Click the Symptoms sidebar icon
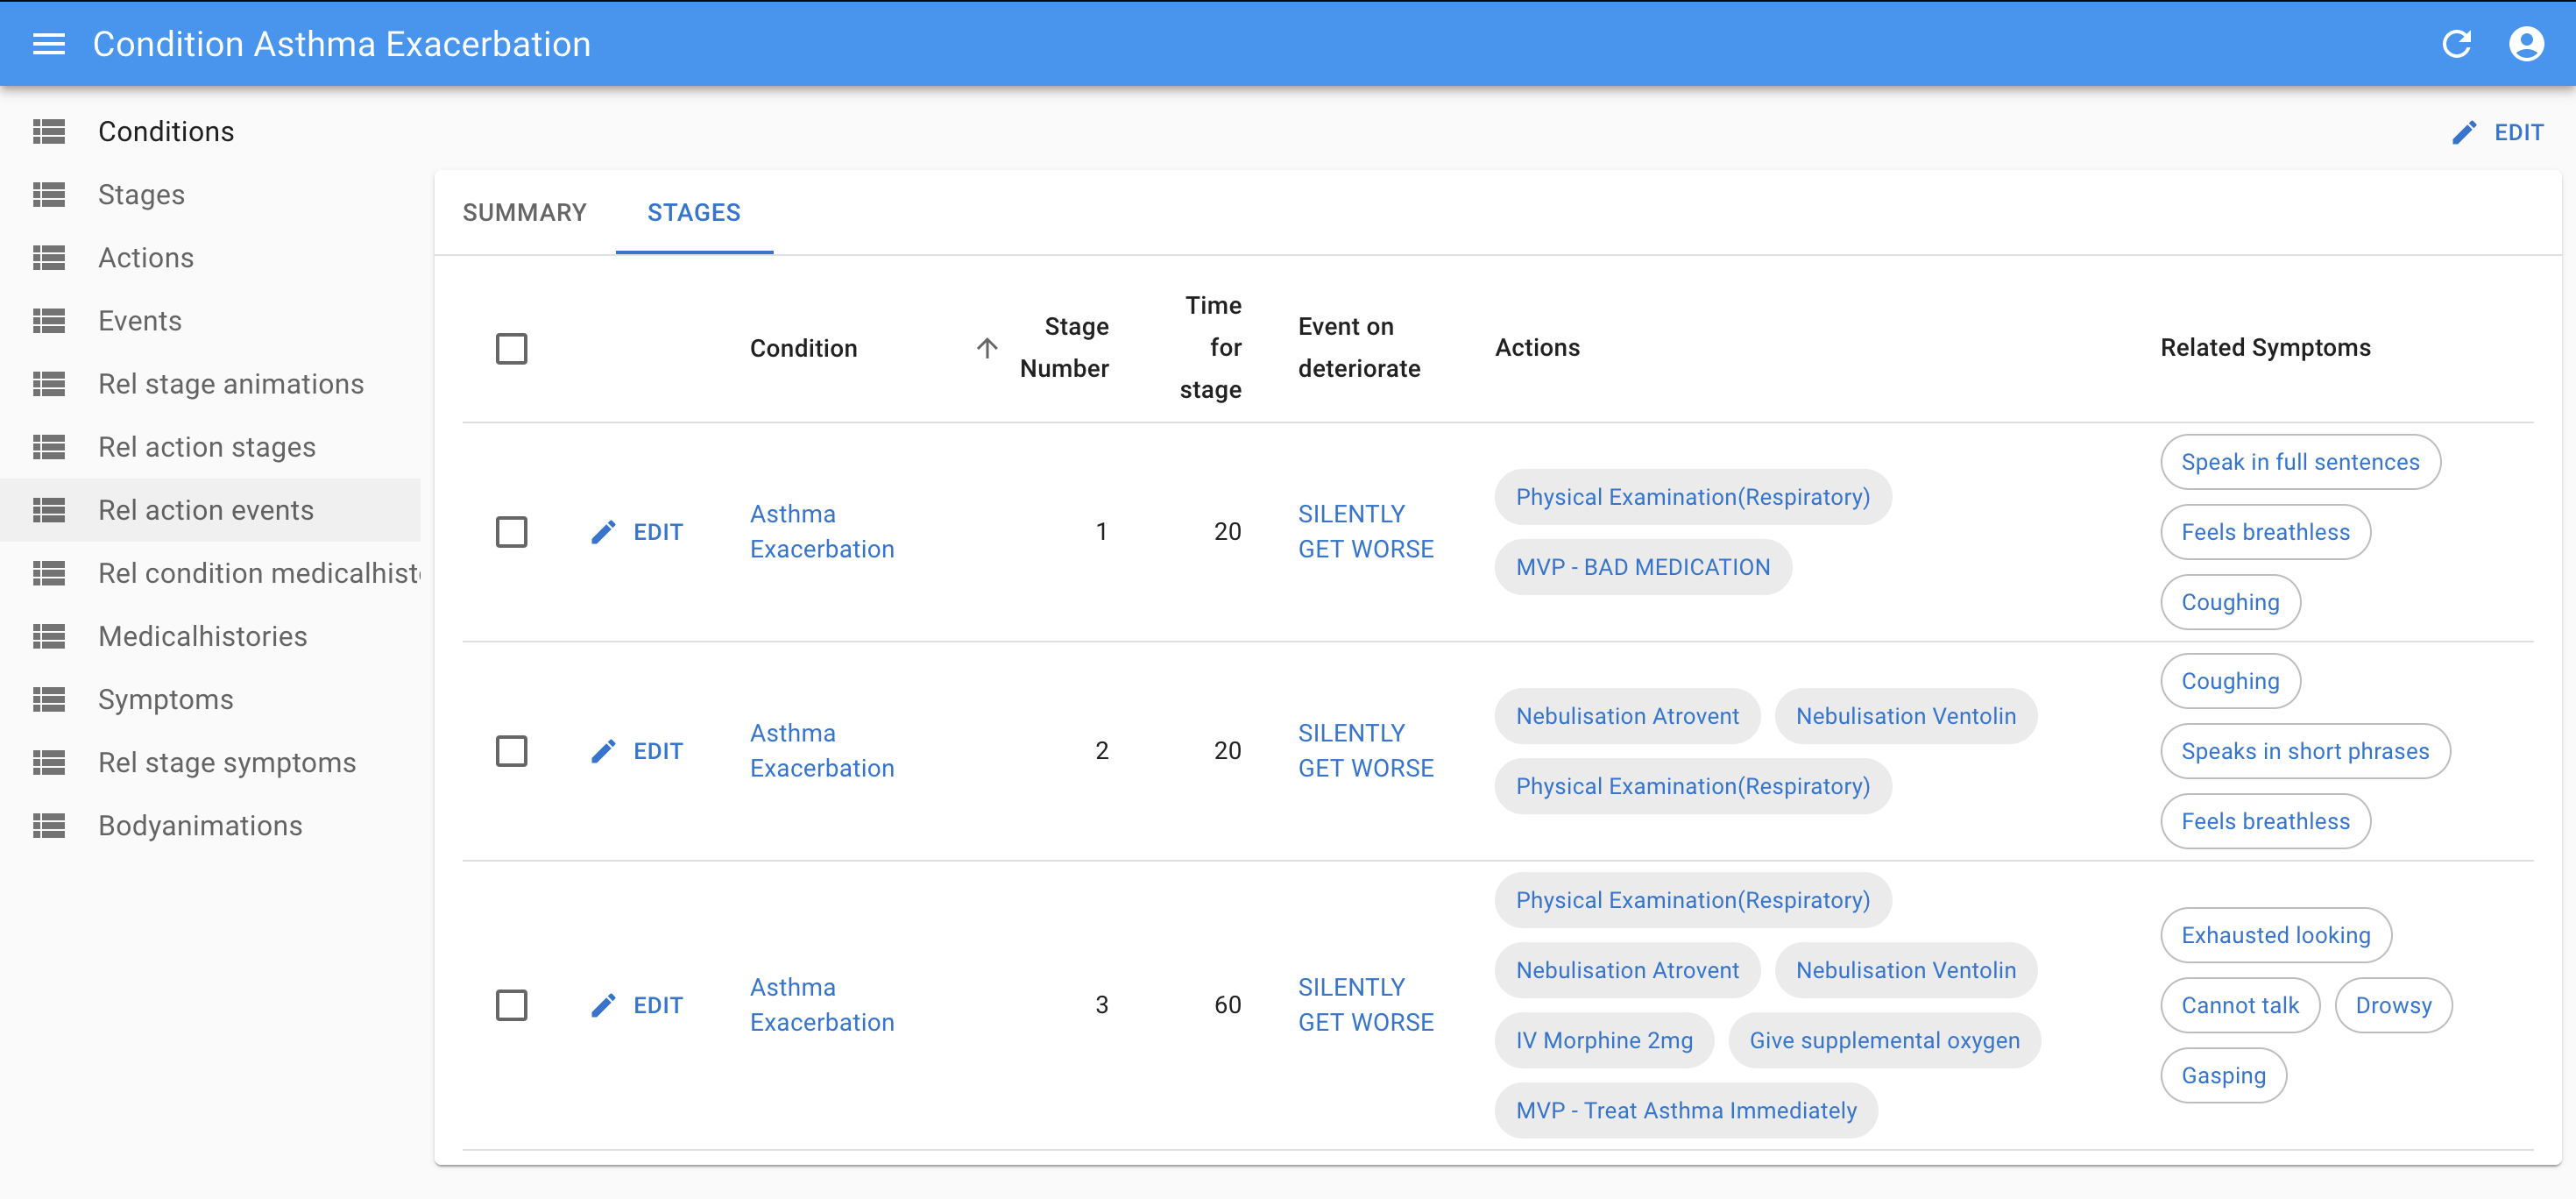Image resolution: width=2576 pixels, height=1199 pixels. click(49, 698)
